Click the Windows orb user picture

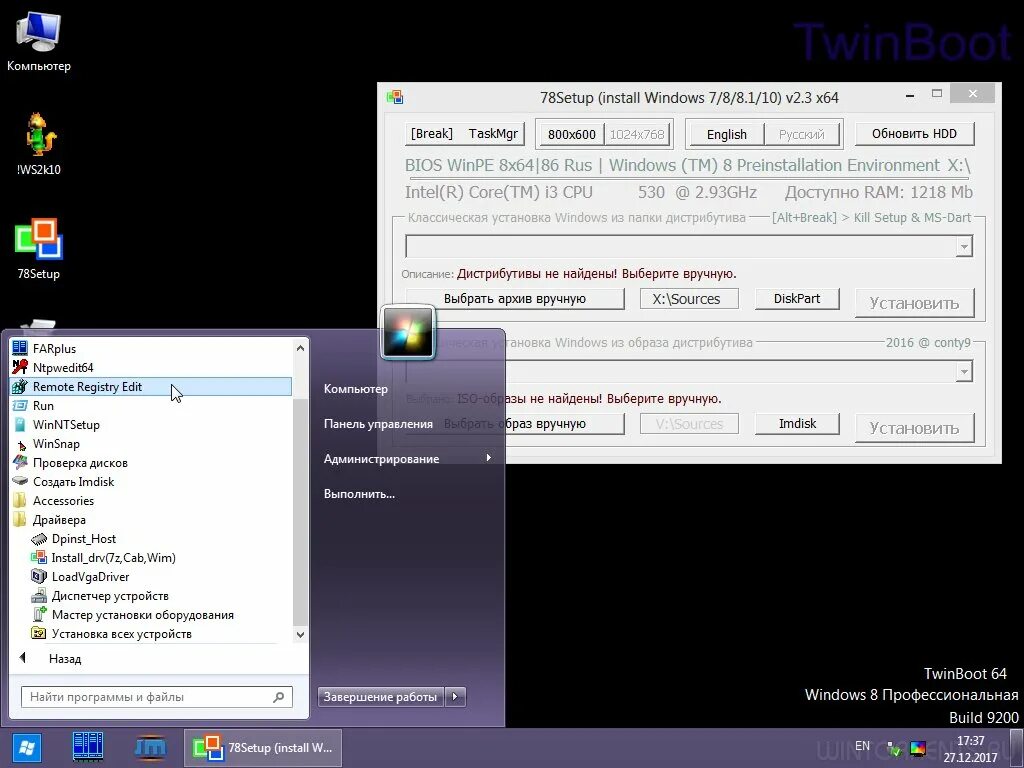(408, 332)
